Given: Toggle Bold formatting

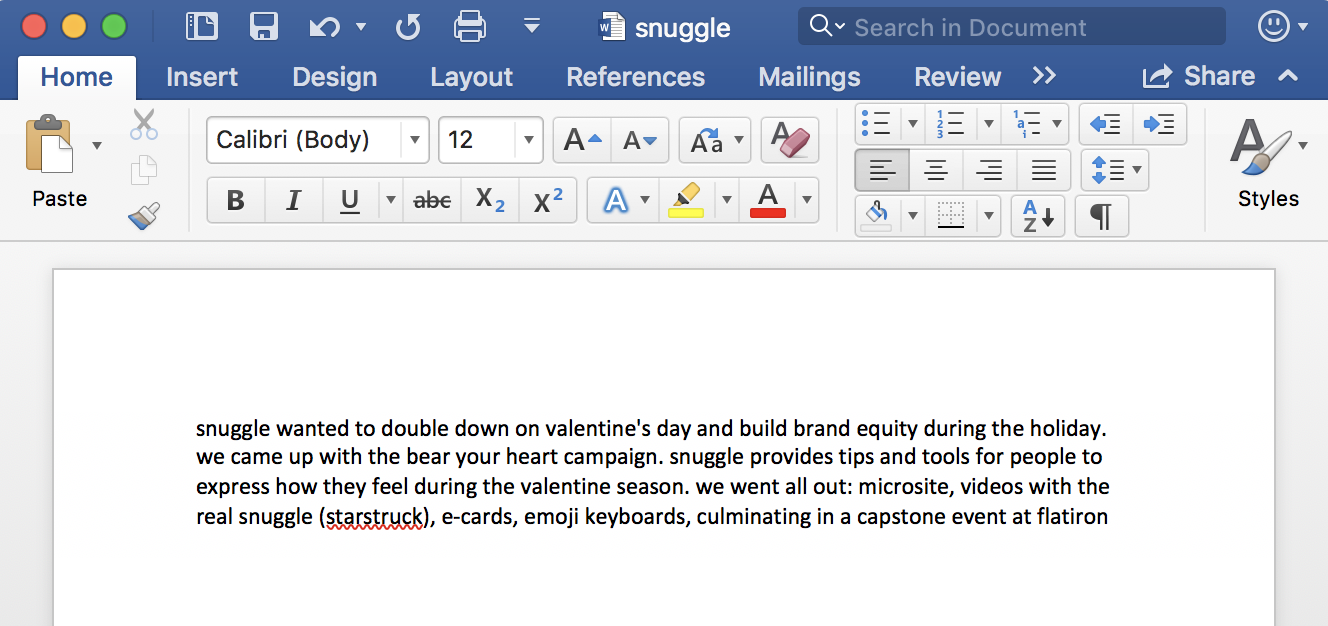Looking at the screenshot, I should tap(236, 200).
